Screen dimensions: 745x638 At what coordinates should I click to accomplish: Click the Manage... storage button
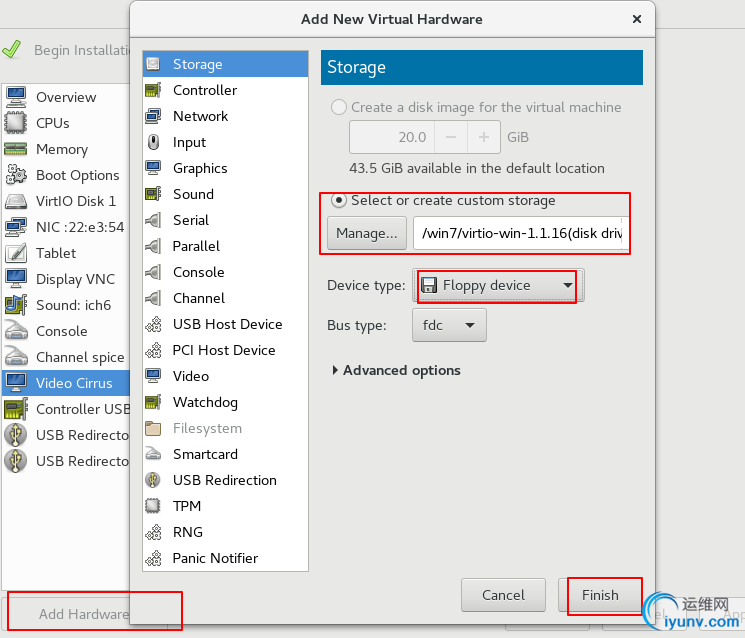366,233
